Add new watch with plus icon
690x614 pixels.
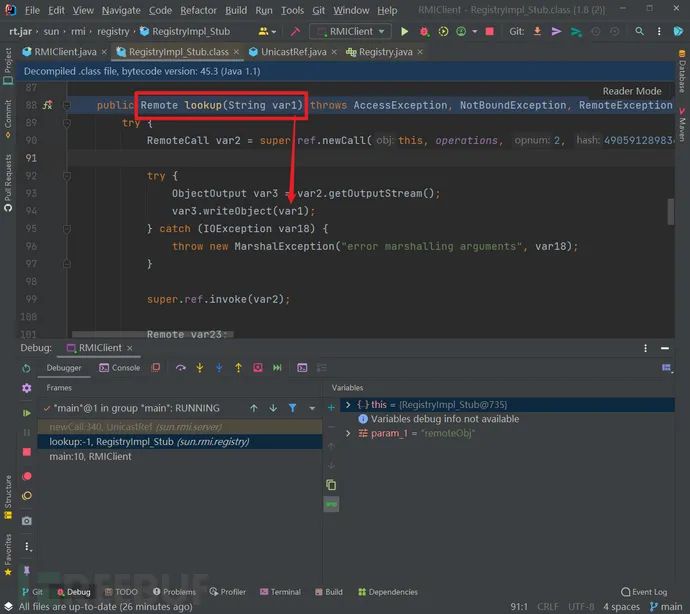[x=331, y=408]
